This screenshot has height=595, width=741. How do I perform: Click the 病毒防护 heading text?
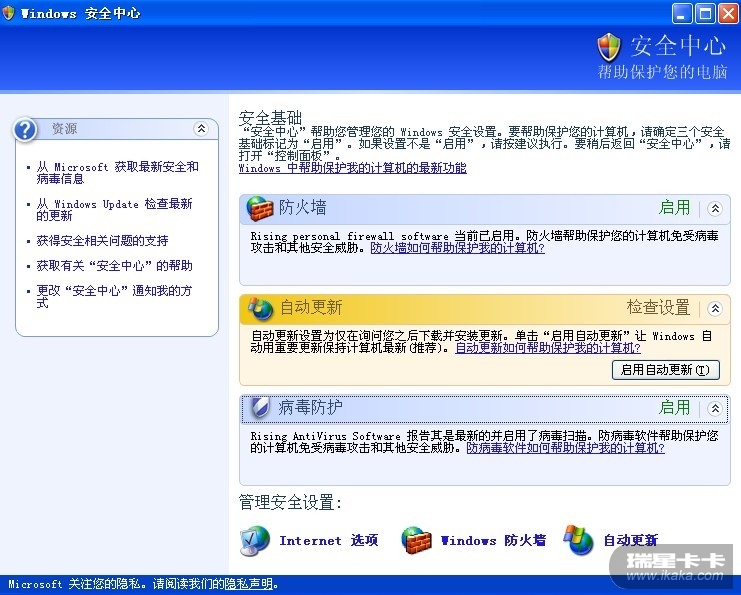(310, 407)
